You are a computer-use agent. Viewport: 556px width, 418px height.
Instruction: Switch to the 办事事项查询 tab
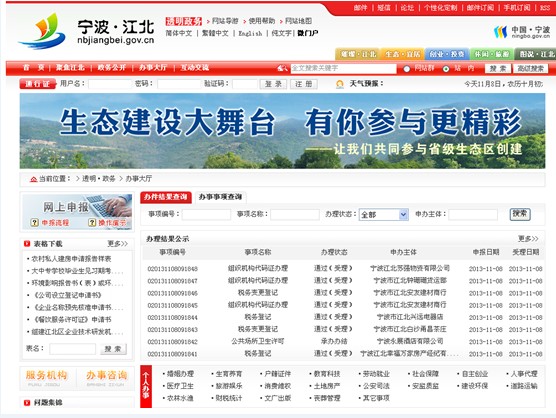coord(220,197)
